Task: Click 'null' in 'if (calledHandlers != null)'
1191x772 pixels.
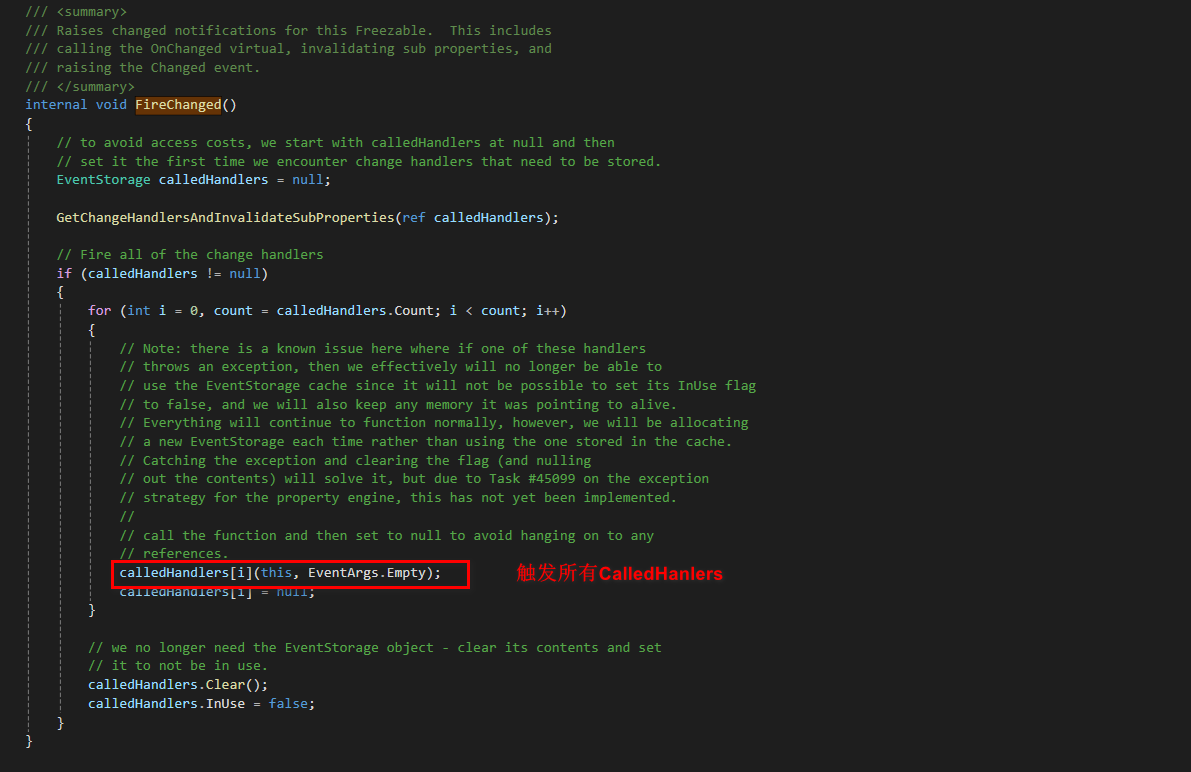Action: point(245,274)
